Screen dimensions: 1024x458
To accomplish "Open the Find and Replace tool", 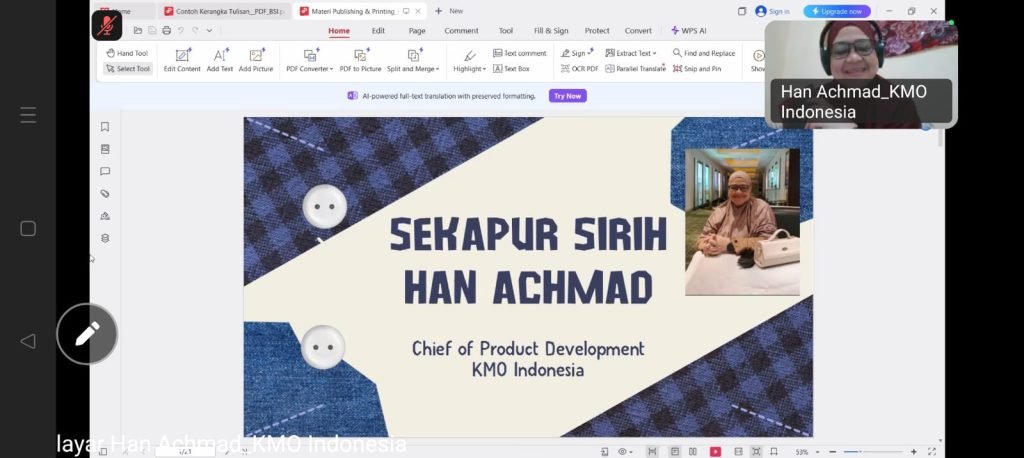I will click(704, 53).
